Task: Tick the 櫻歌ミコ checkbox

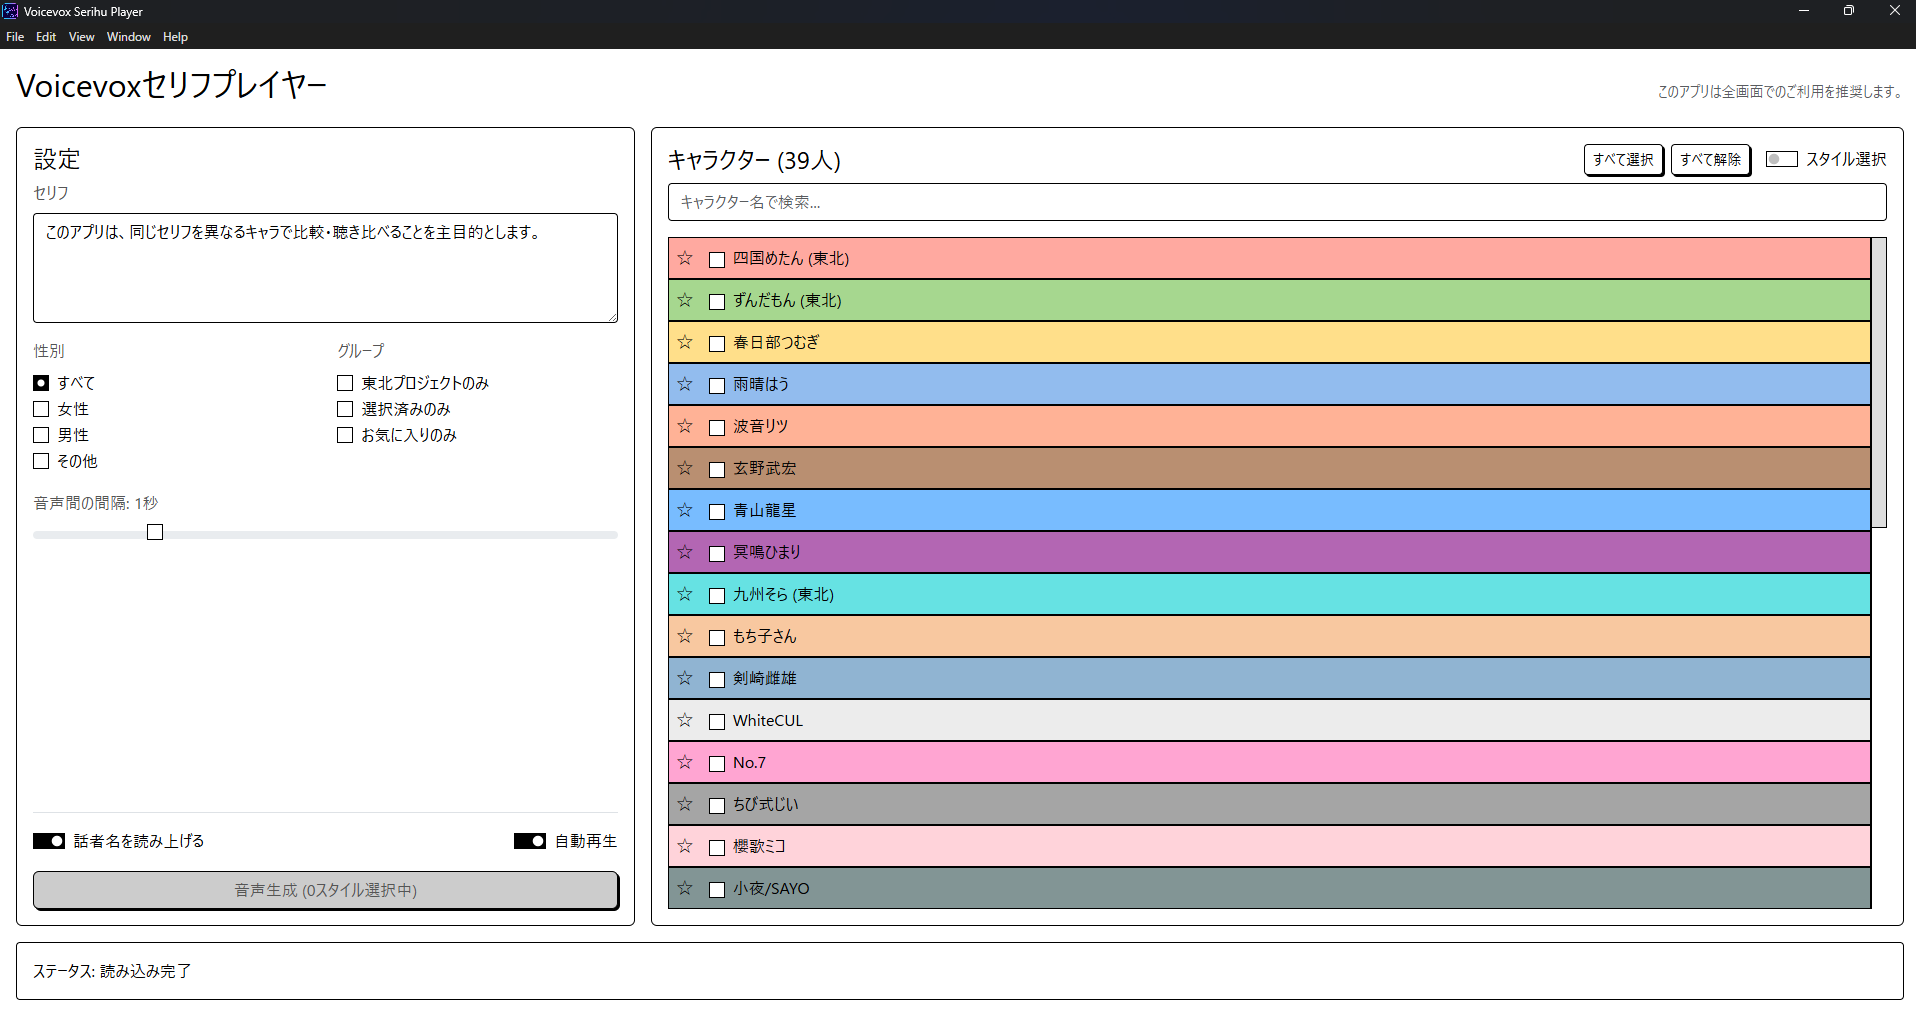Action: tap(717, 848)
